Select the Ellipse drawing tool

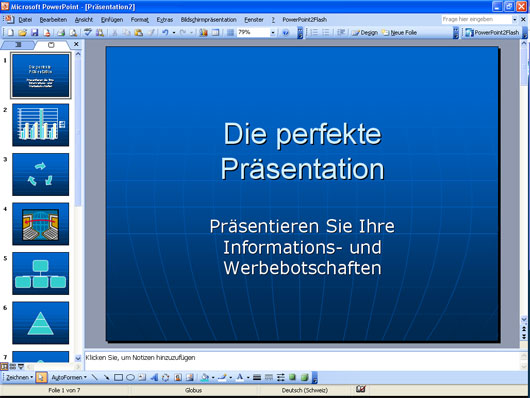pyautogui.click(x=130, y=377)
